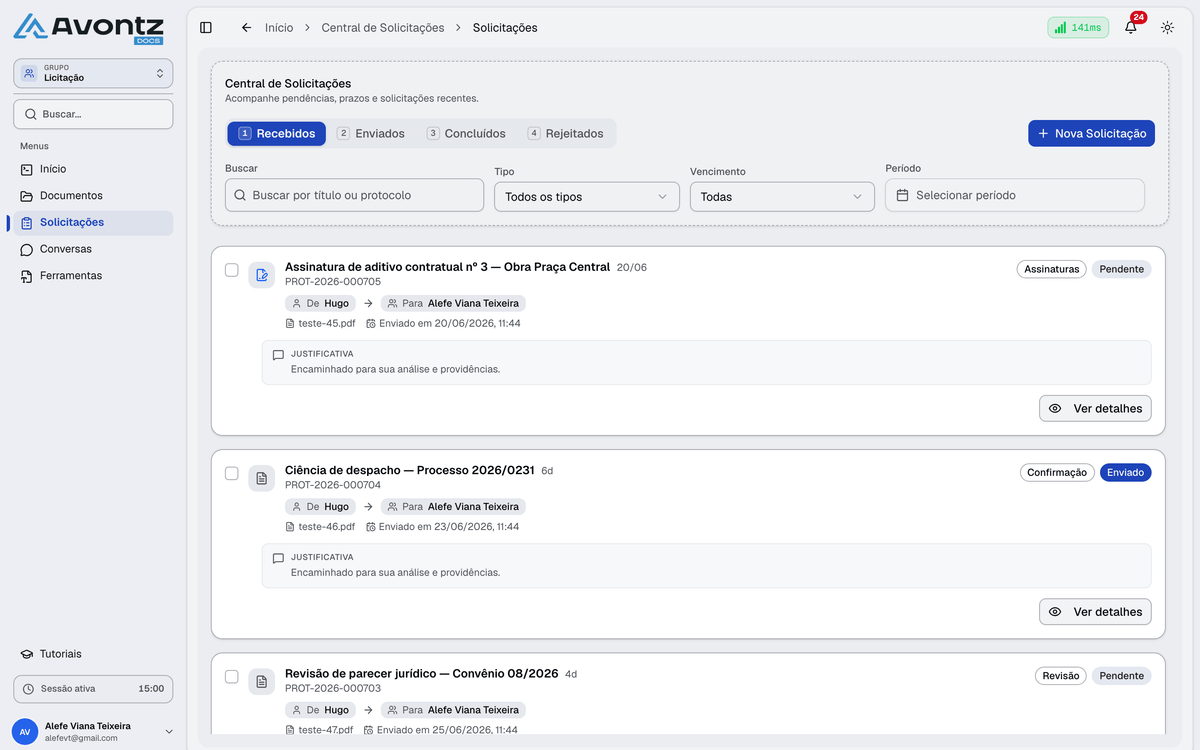Open Conversas in the sidebar menu
The image size is (1200, 750).
(x=93, y=249)
